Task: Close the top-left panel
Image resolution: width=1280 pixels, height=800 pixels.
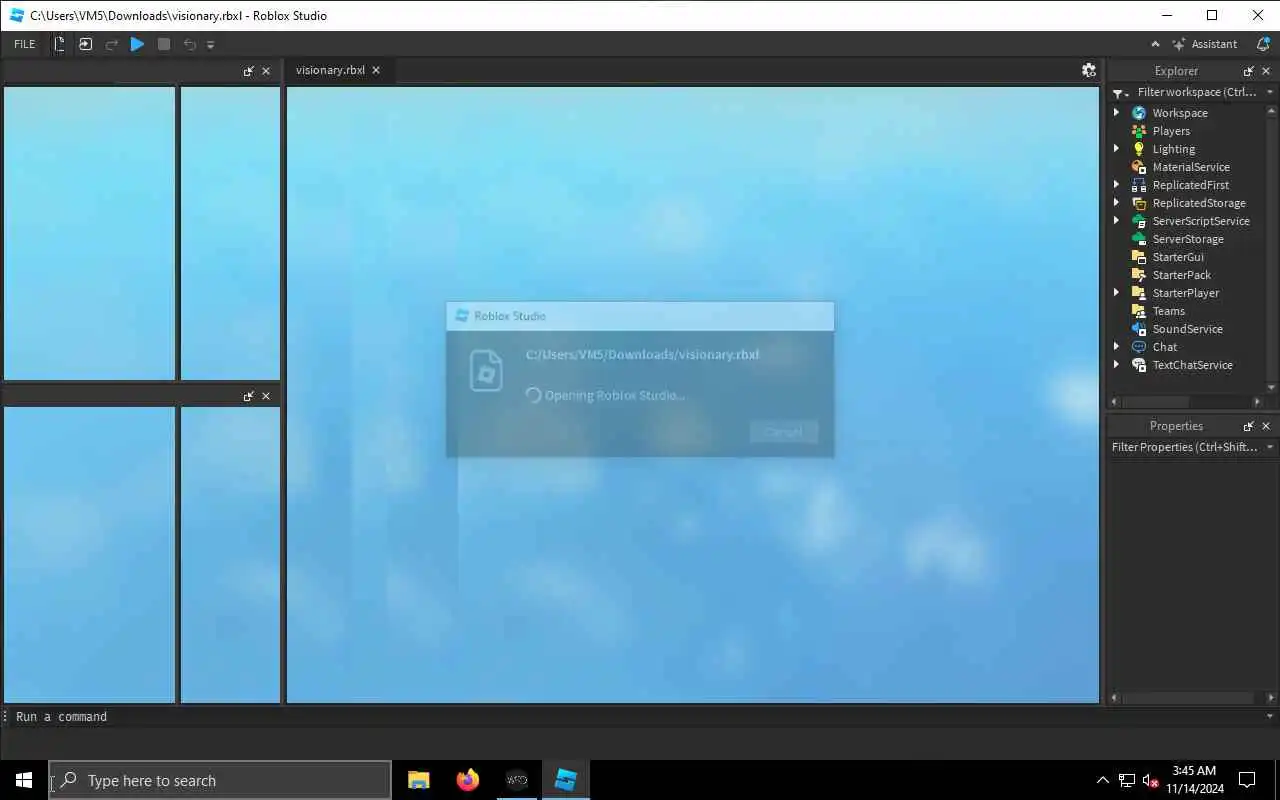Action: click(x=266, y=71)
